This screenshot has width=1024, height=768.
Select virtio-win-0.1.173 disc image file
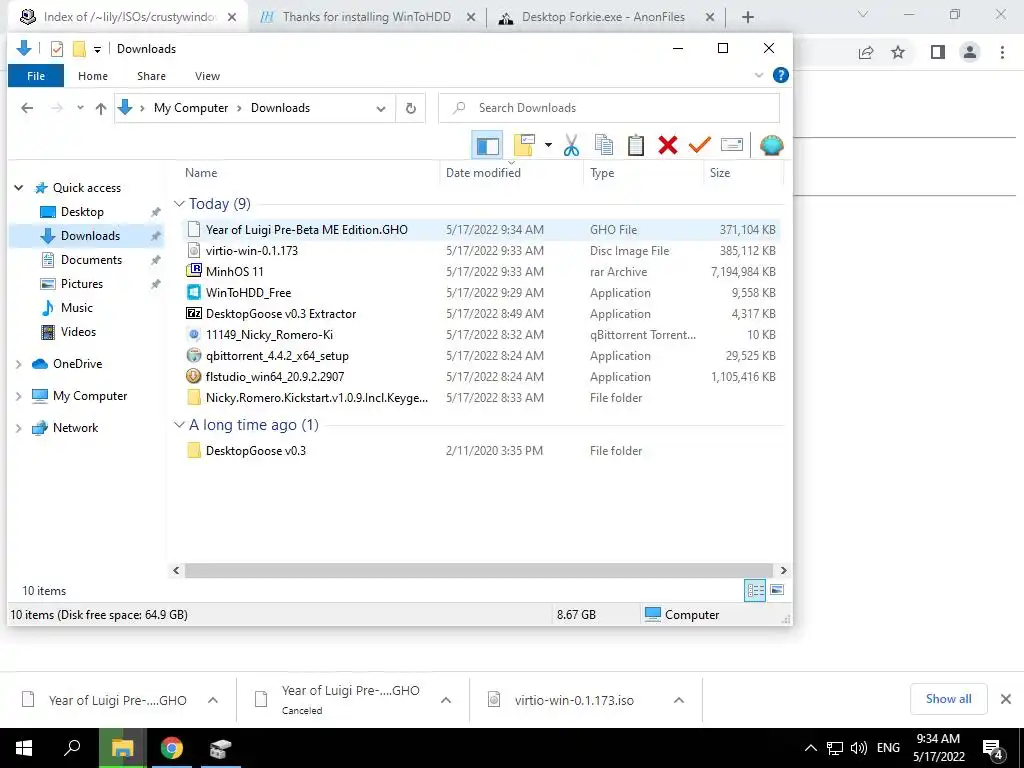click(x=481, y=251)
